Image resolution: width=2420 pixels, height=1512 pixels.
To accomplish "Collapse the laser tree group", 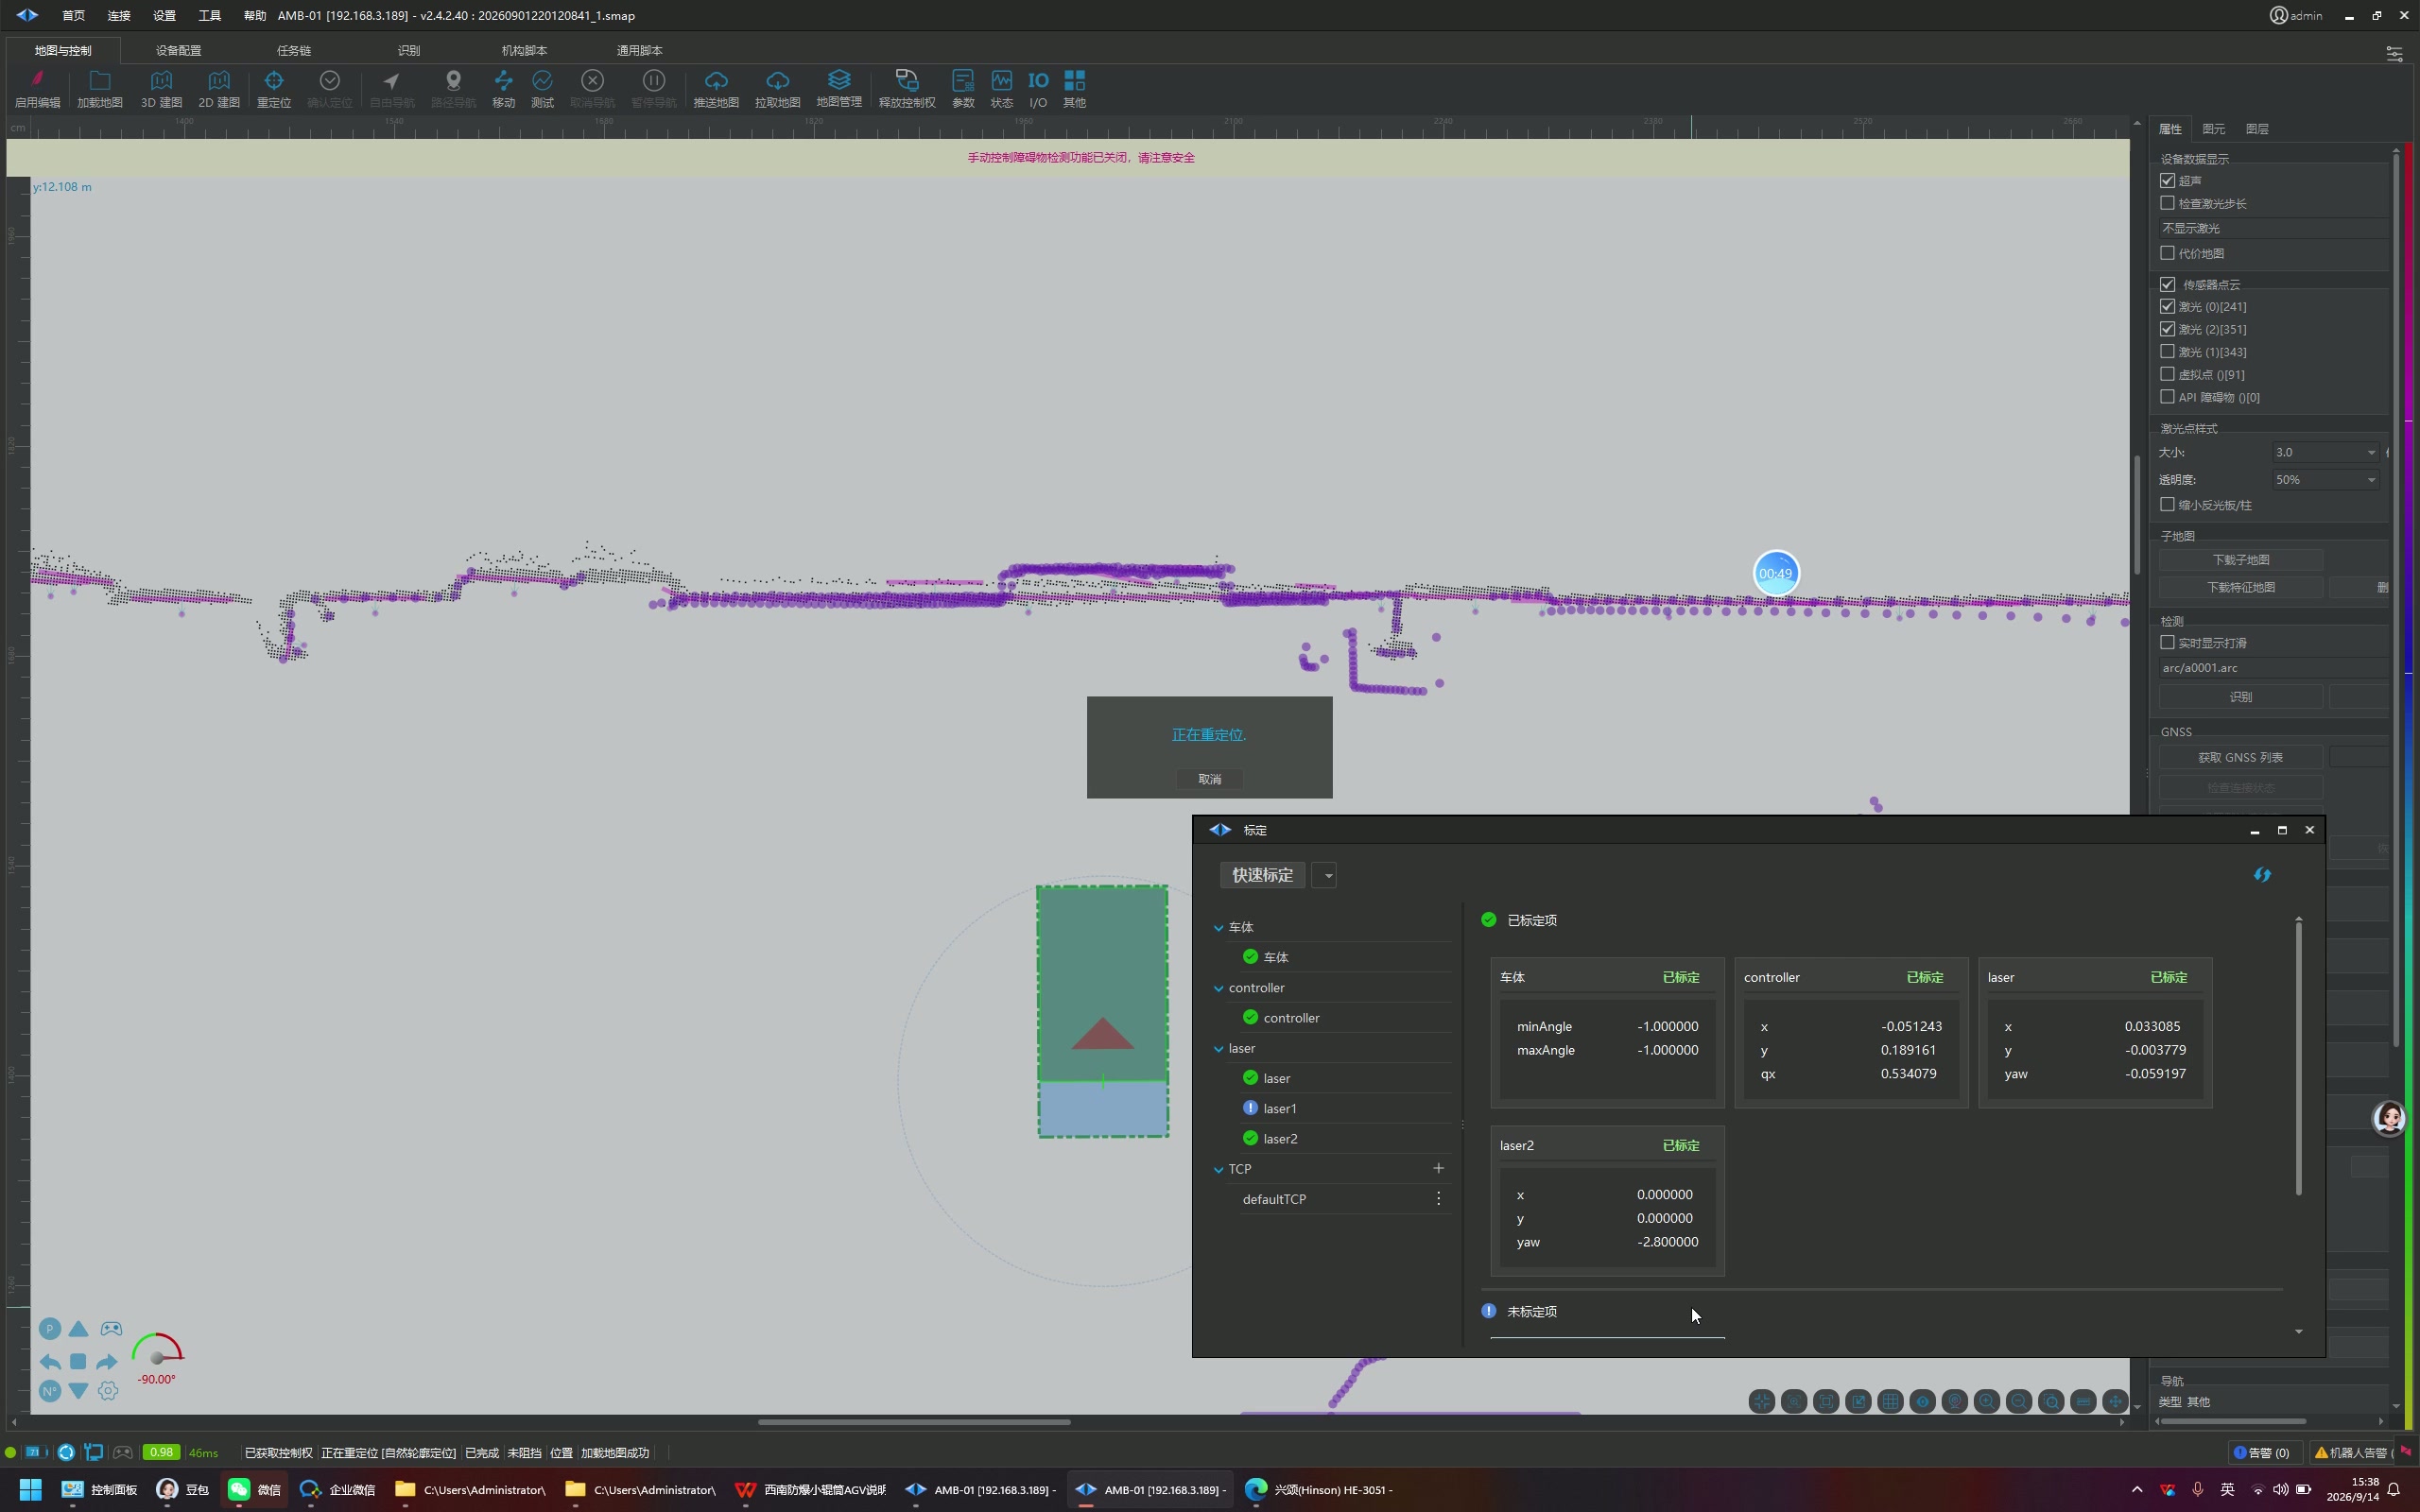I will click(1219, 1049).
